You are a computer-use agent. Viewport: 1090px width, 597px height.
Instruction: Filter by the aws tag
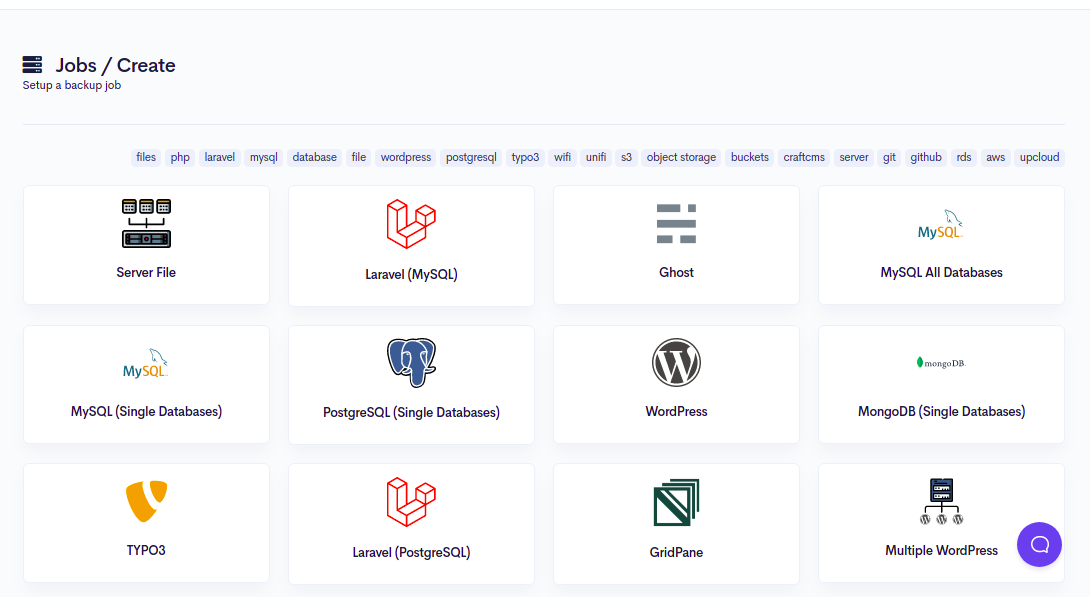point(995,157)
